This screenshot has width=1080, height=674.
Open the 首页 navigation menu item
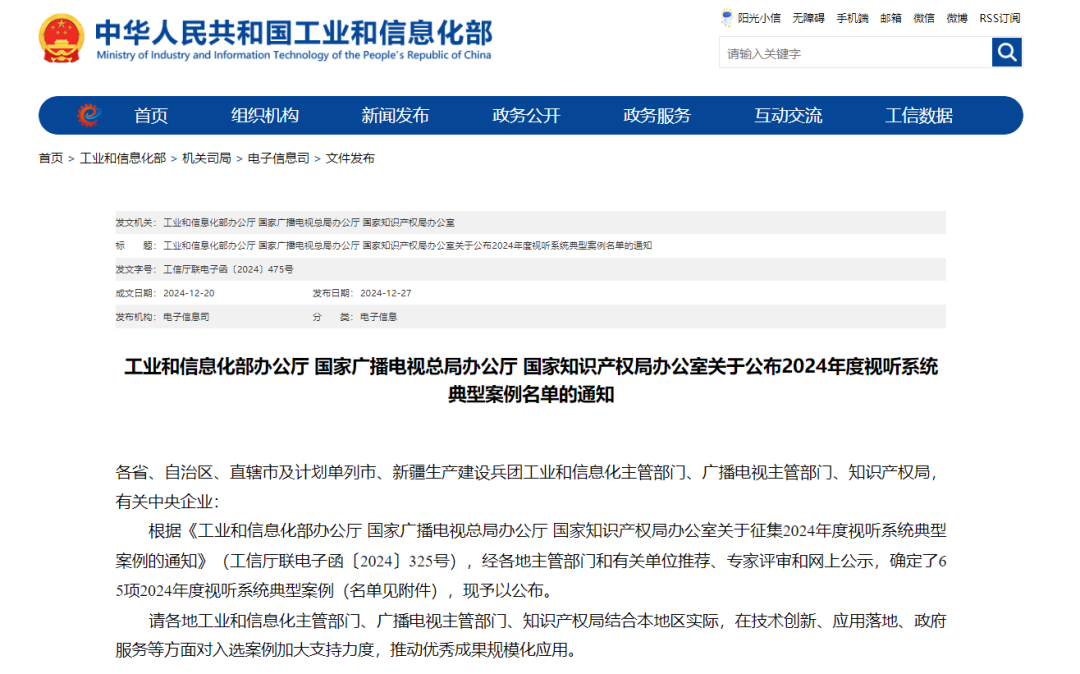[x=151, y=115]
